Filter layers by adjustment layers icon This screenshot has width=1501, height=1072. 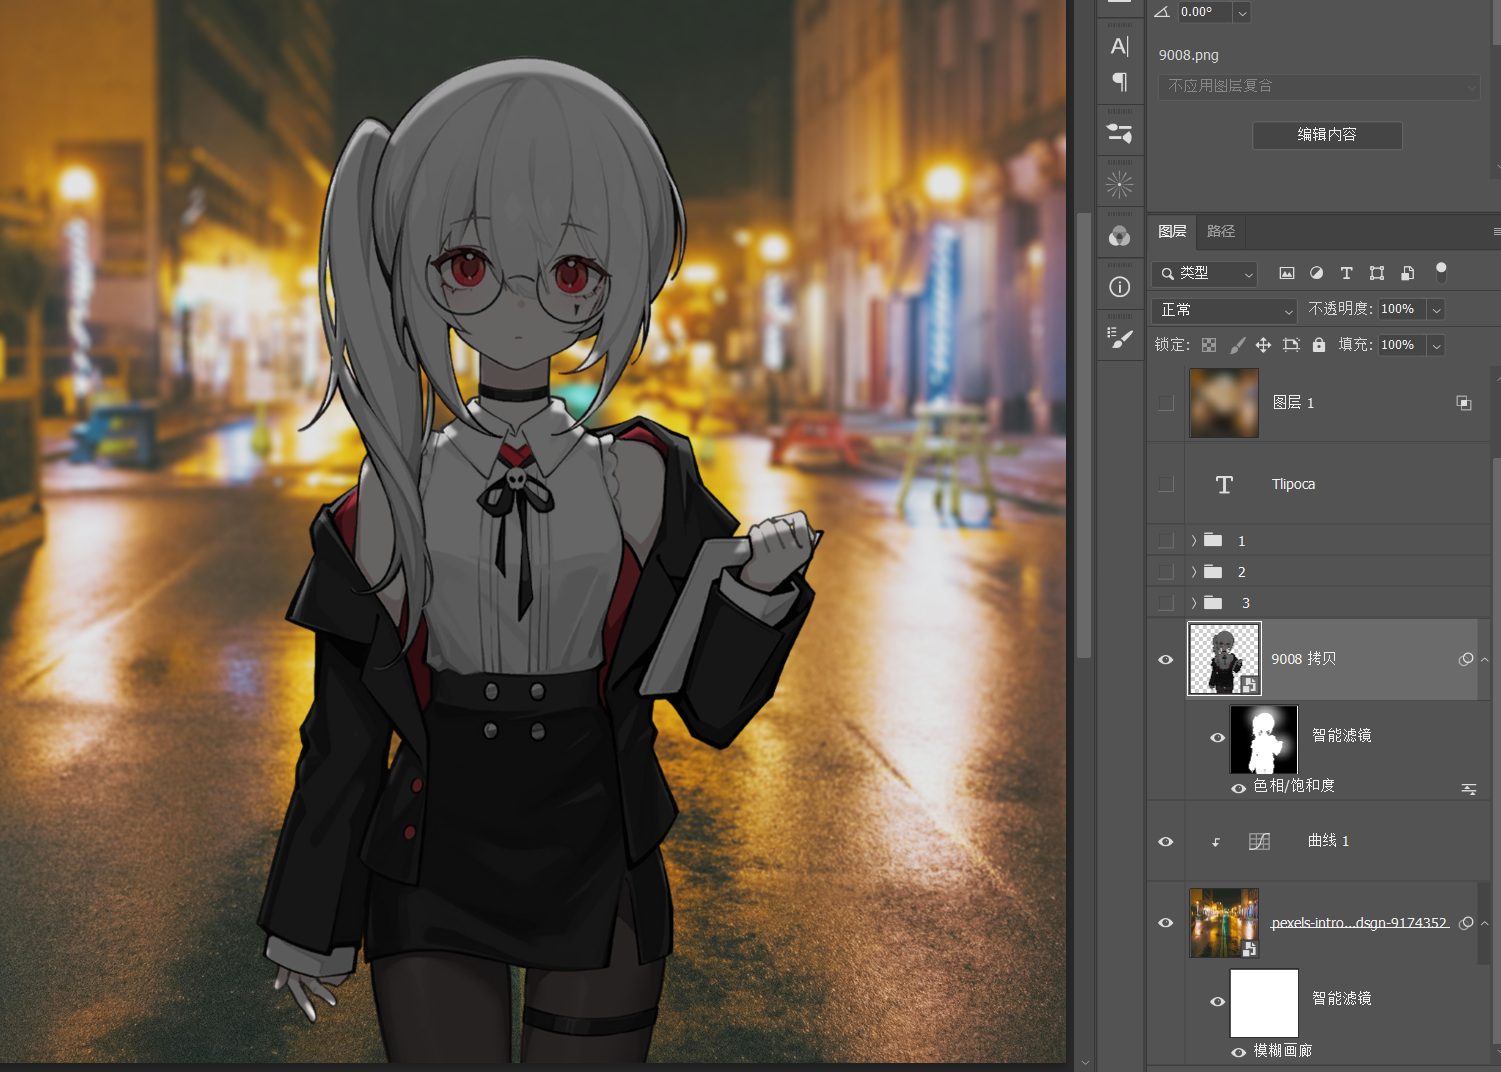[x=1316, y=273]
